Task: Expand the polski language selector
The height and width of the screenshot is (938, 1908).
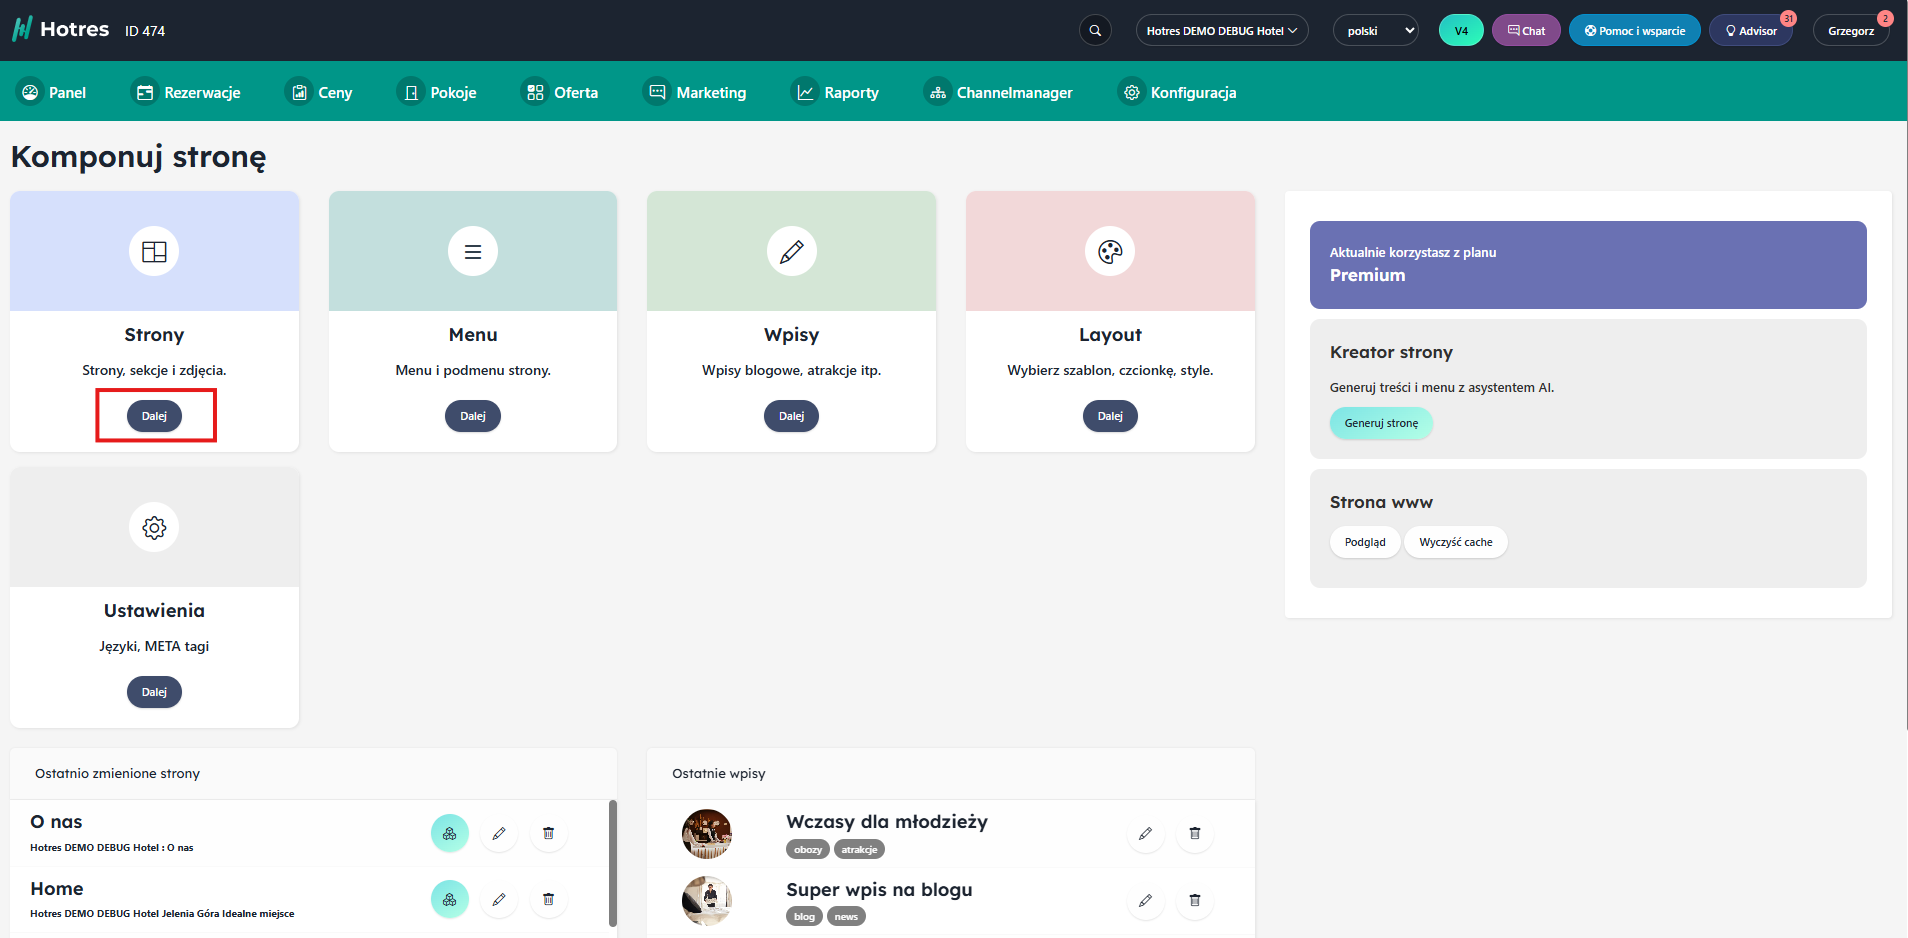Action: pyautogui.click(x=1375, y=31)
